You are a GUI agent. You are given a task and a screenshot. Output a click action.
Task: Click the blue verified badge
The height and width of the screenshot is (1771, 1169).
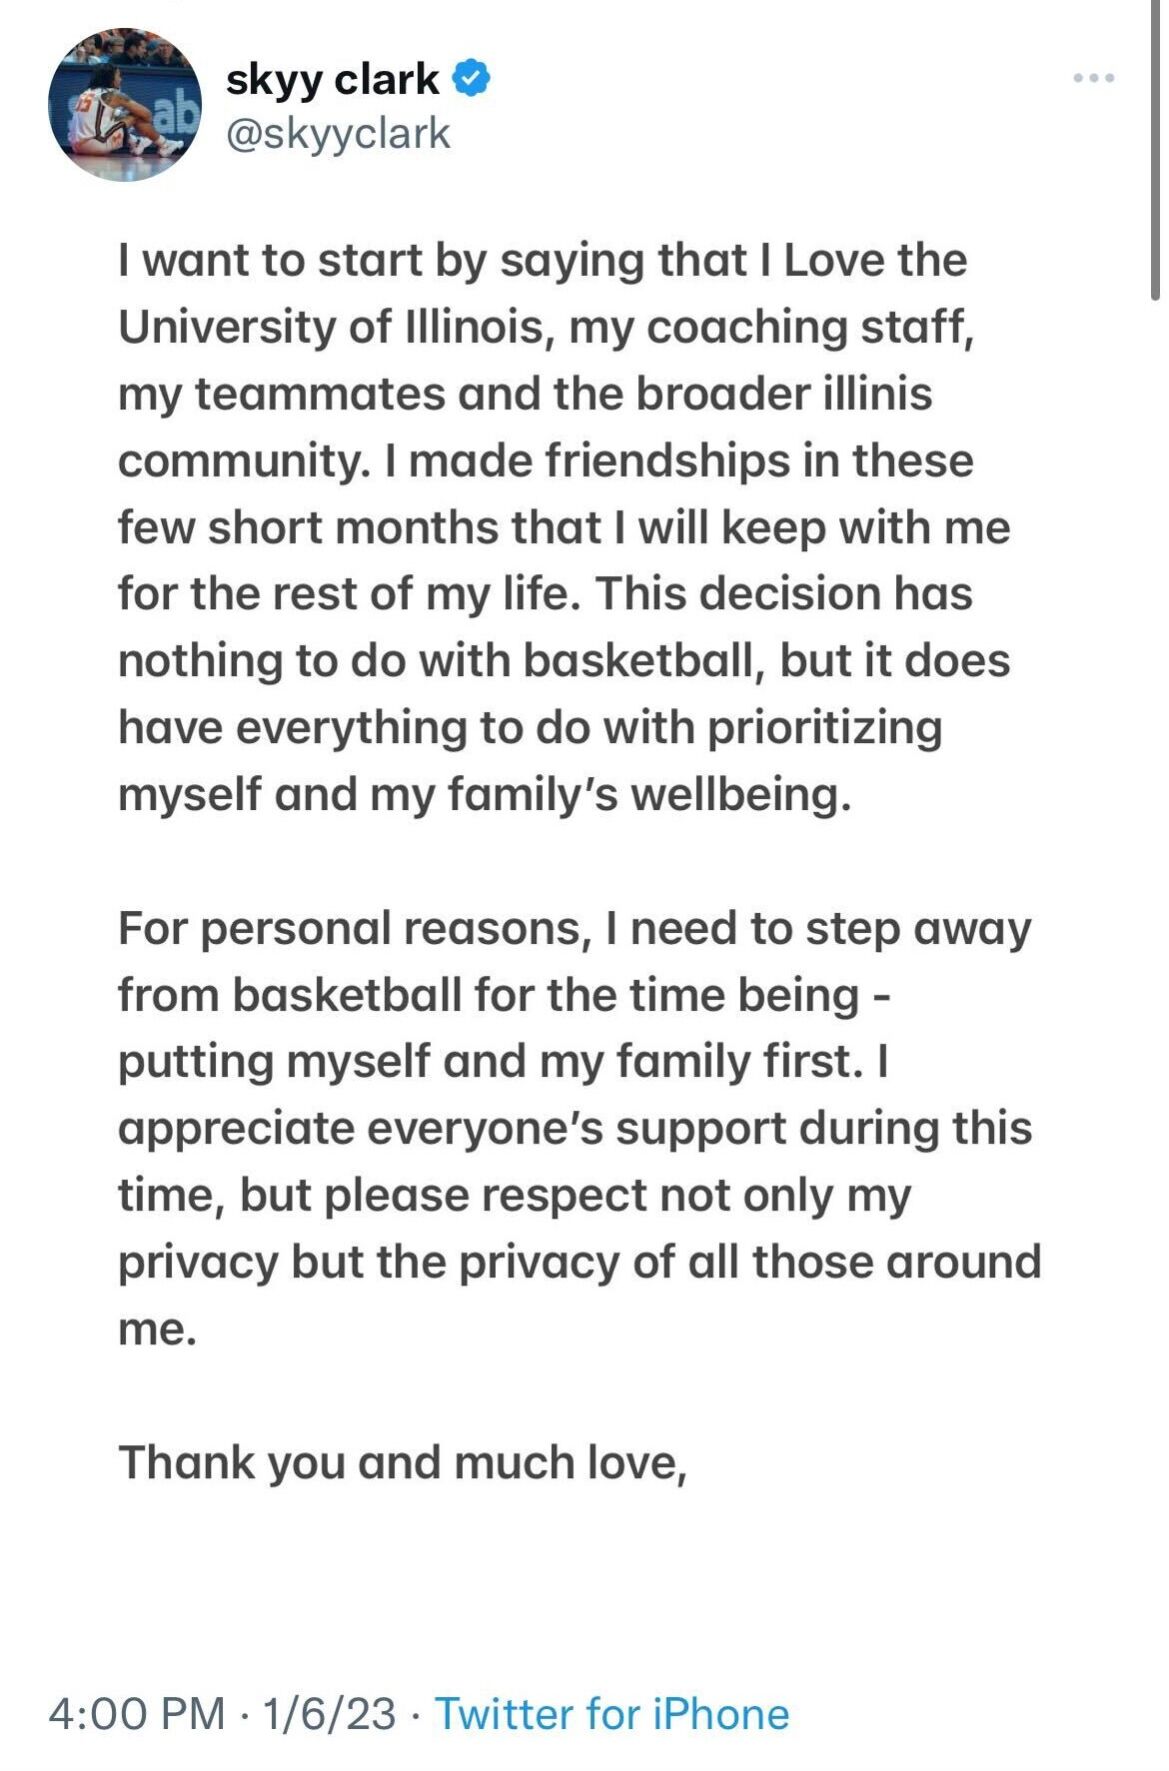pyautogui.click(x=472, y=78)
